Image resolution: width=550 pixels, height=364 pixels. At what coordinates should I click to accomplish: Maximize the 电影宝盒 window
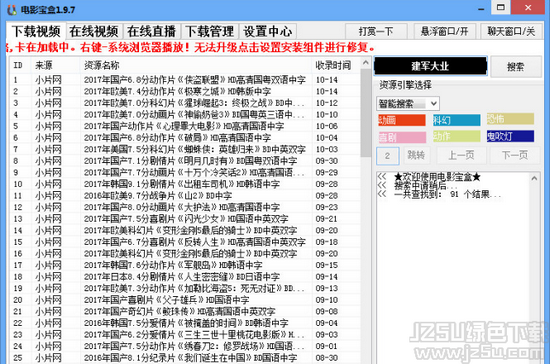[x=501, y=7]
